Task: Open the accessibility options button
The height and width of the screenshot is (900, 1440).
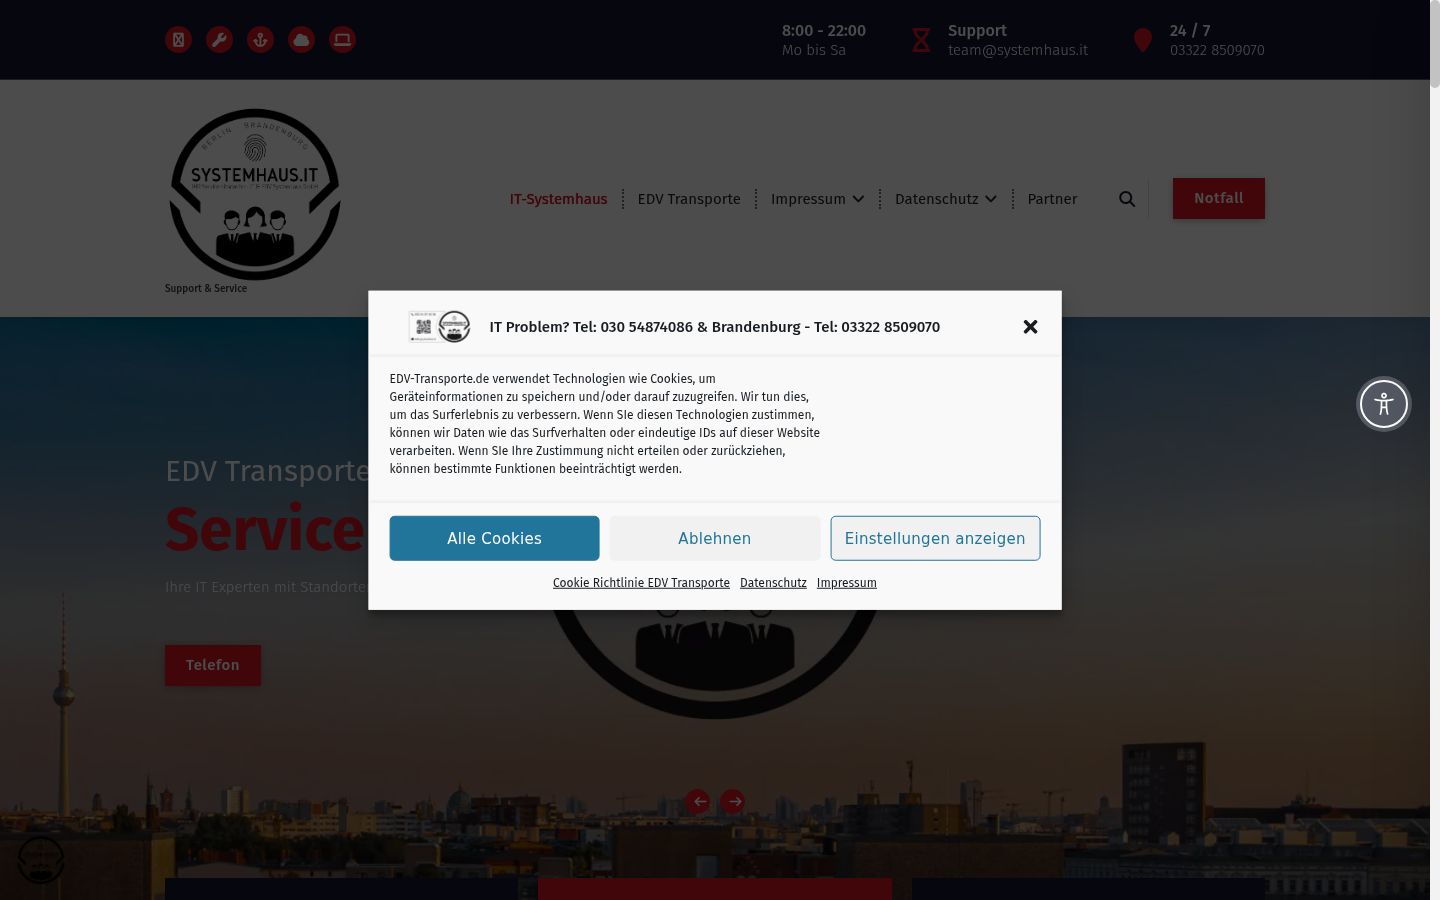Action: [x=1384, y=404]
